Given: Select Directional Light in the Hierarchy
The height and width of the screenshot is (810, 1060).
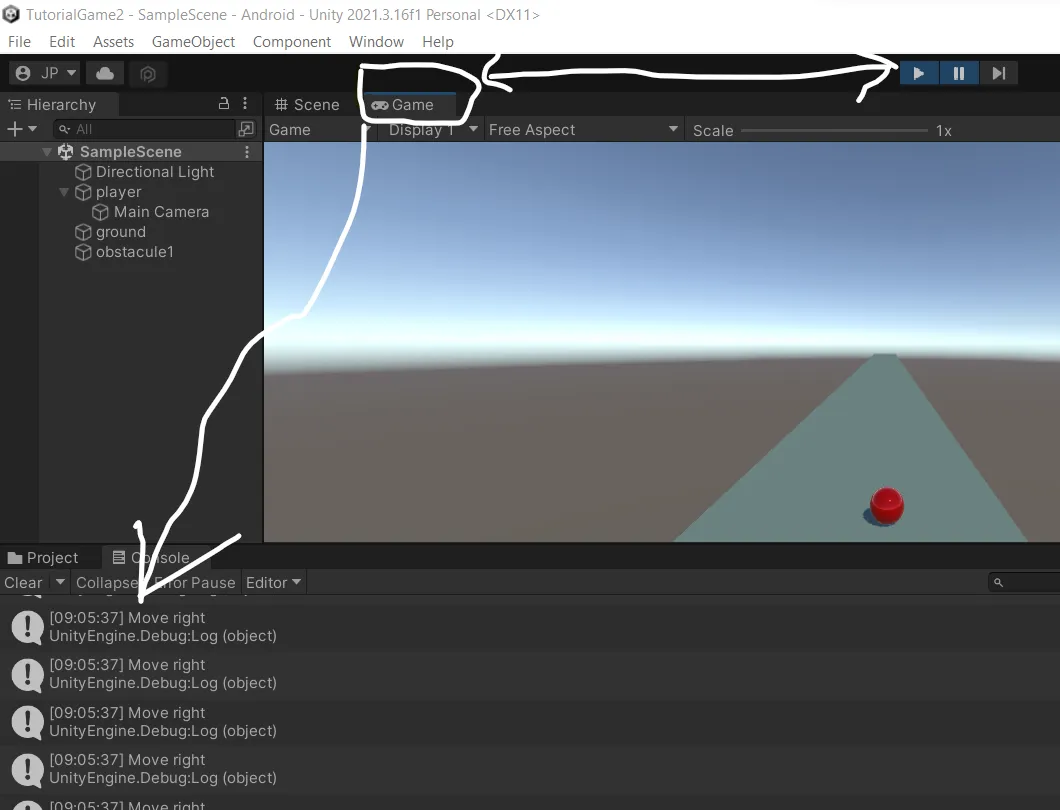Looking at the screenshot, I should click(x=155, y=172).
